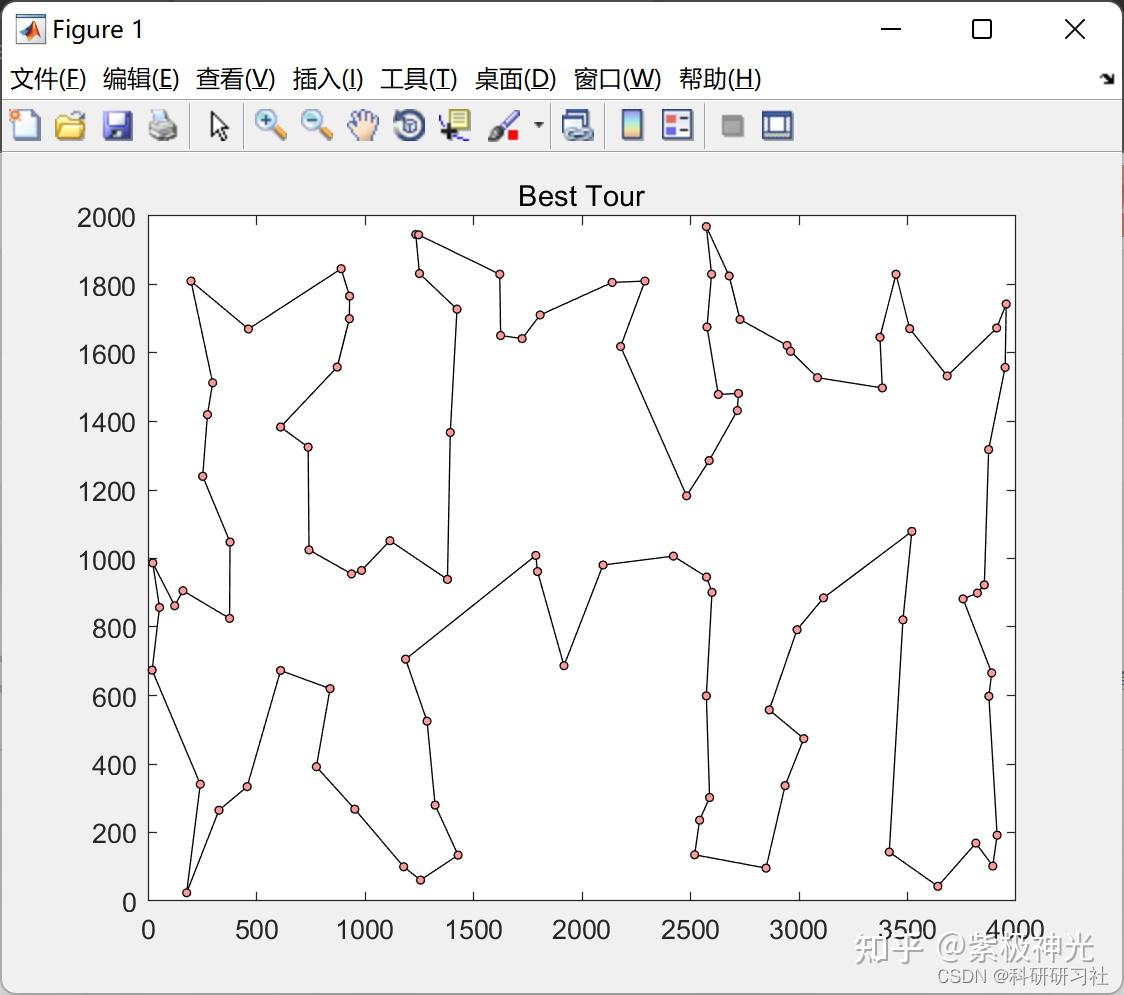
Task: Click the Link Plot toolbar icon
Action: click(578, 125)
